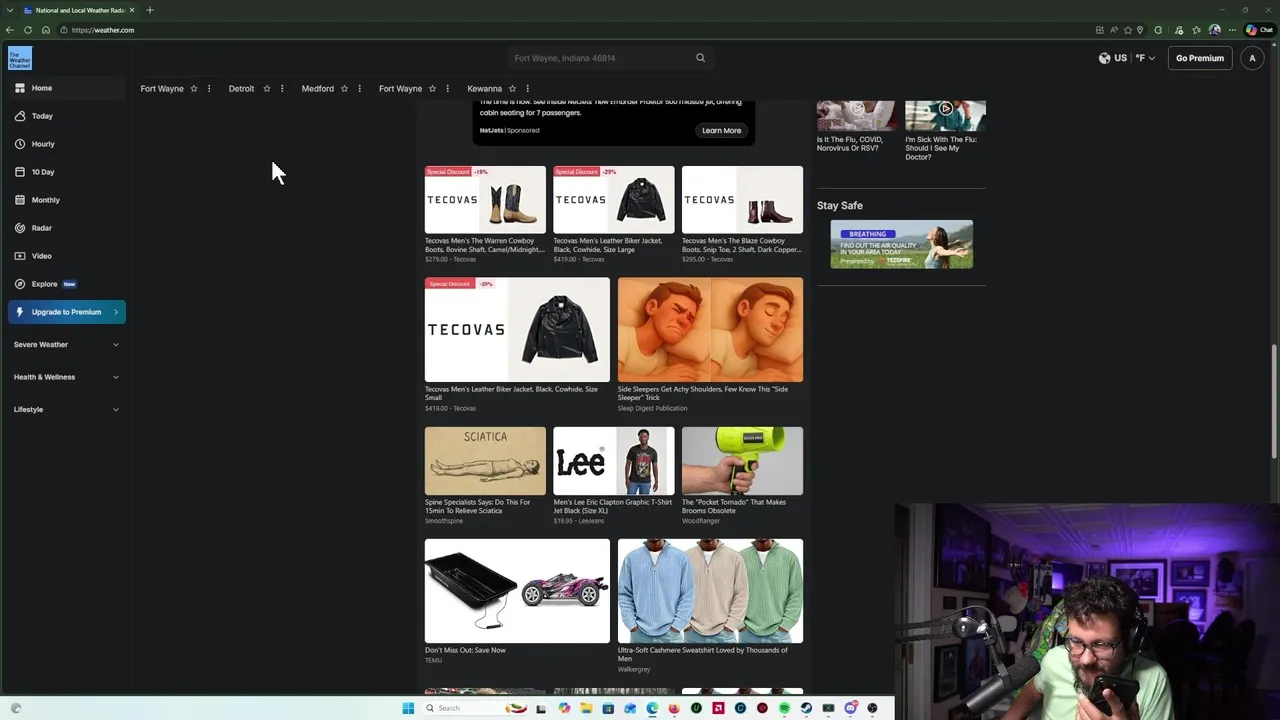Click the Explore compass icon in the sidebar
This screenshot has width=1280, height=720.
(x=20, y=284)
